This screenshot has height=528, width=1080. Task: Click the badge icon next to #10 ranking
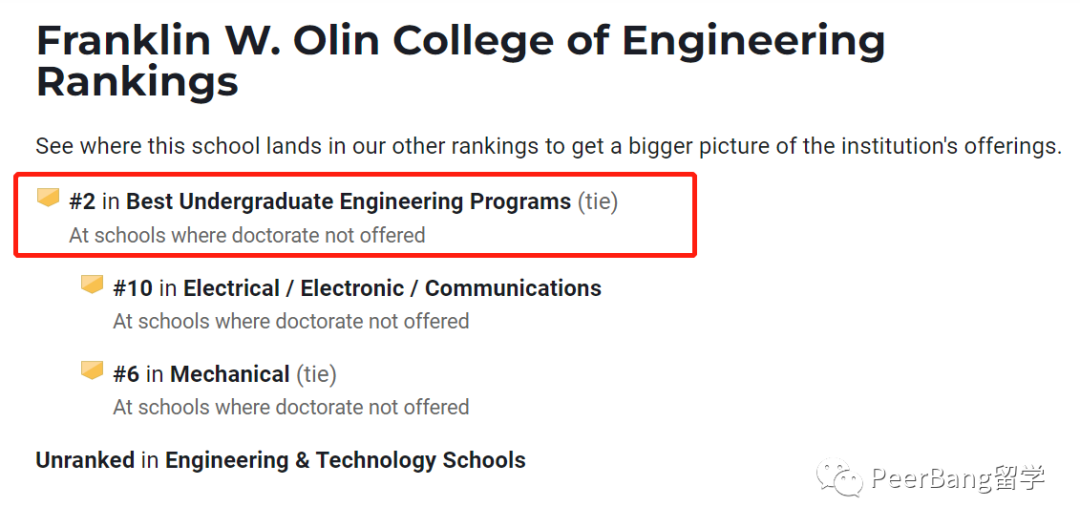coord(92,284)
